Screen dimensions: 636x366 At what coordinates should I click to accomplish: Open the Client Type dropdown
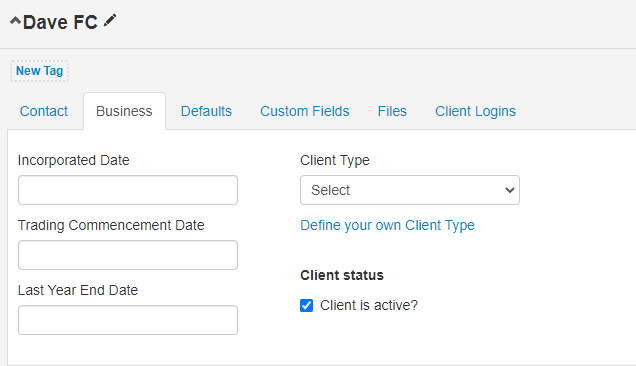410,190
